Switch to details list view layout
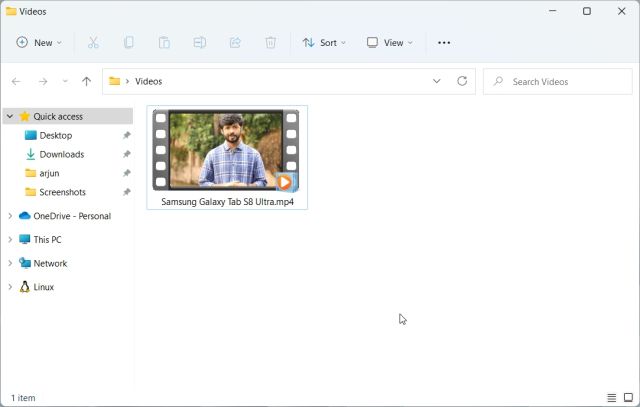Image resolution: width=640 pixels, height=407 pixels. point(611,398)
